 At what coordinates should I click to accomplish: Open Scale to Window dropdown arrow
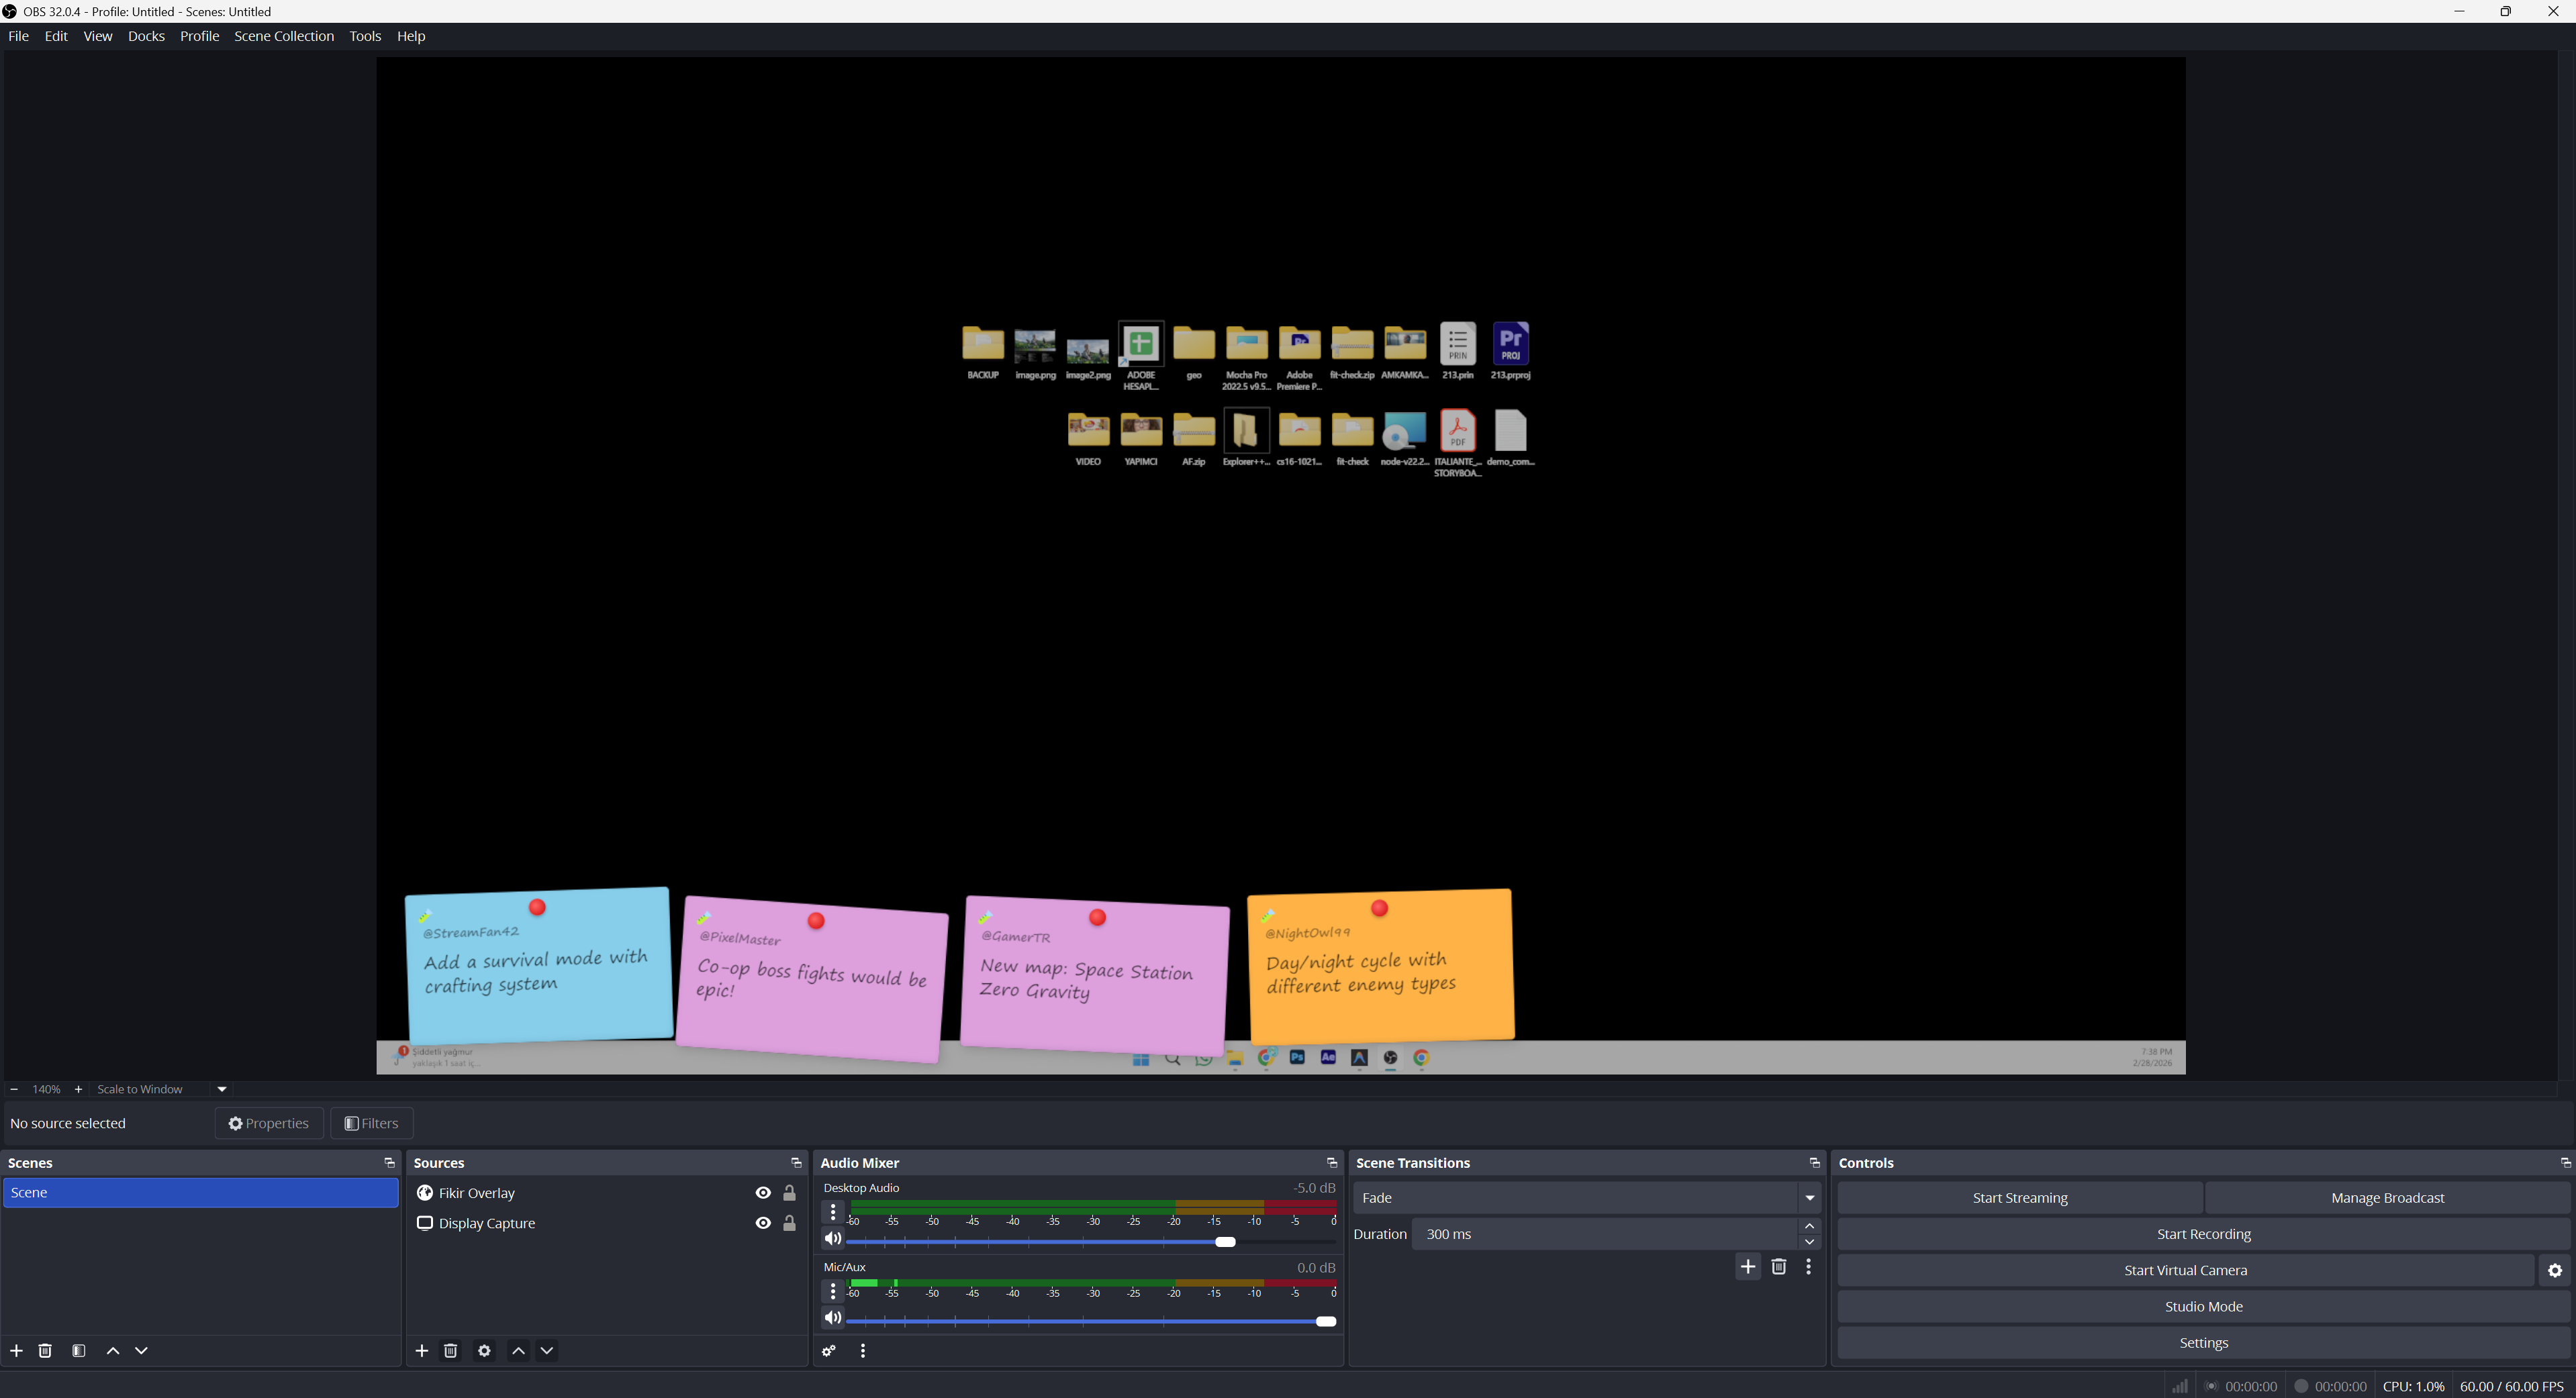tap(222, 1090)
